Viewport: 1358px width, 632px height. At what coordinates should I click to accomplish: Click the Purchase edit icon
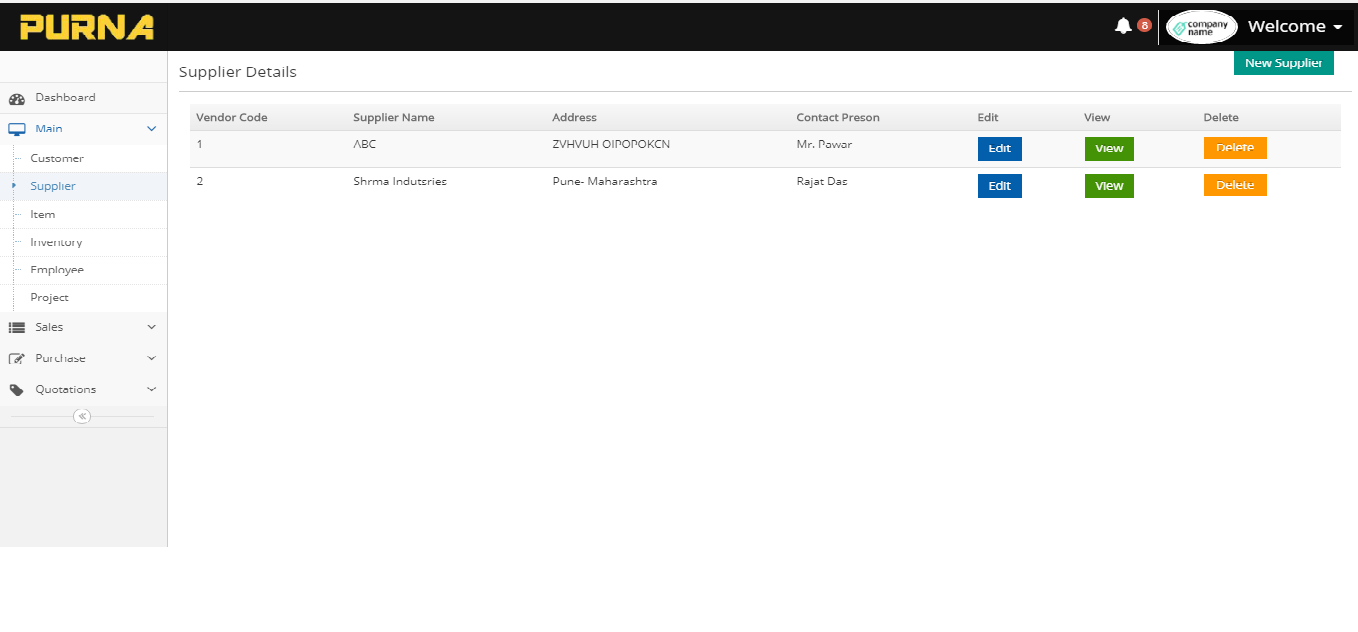point(17,359)
